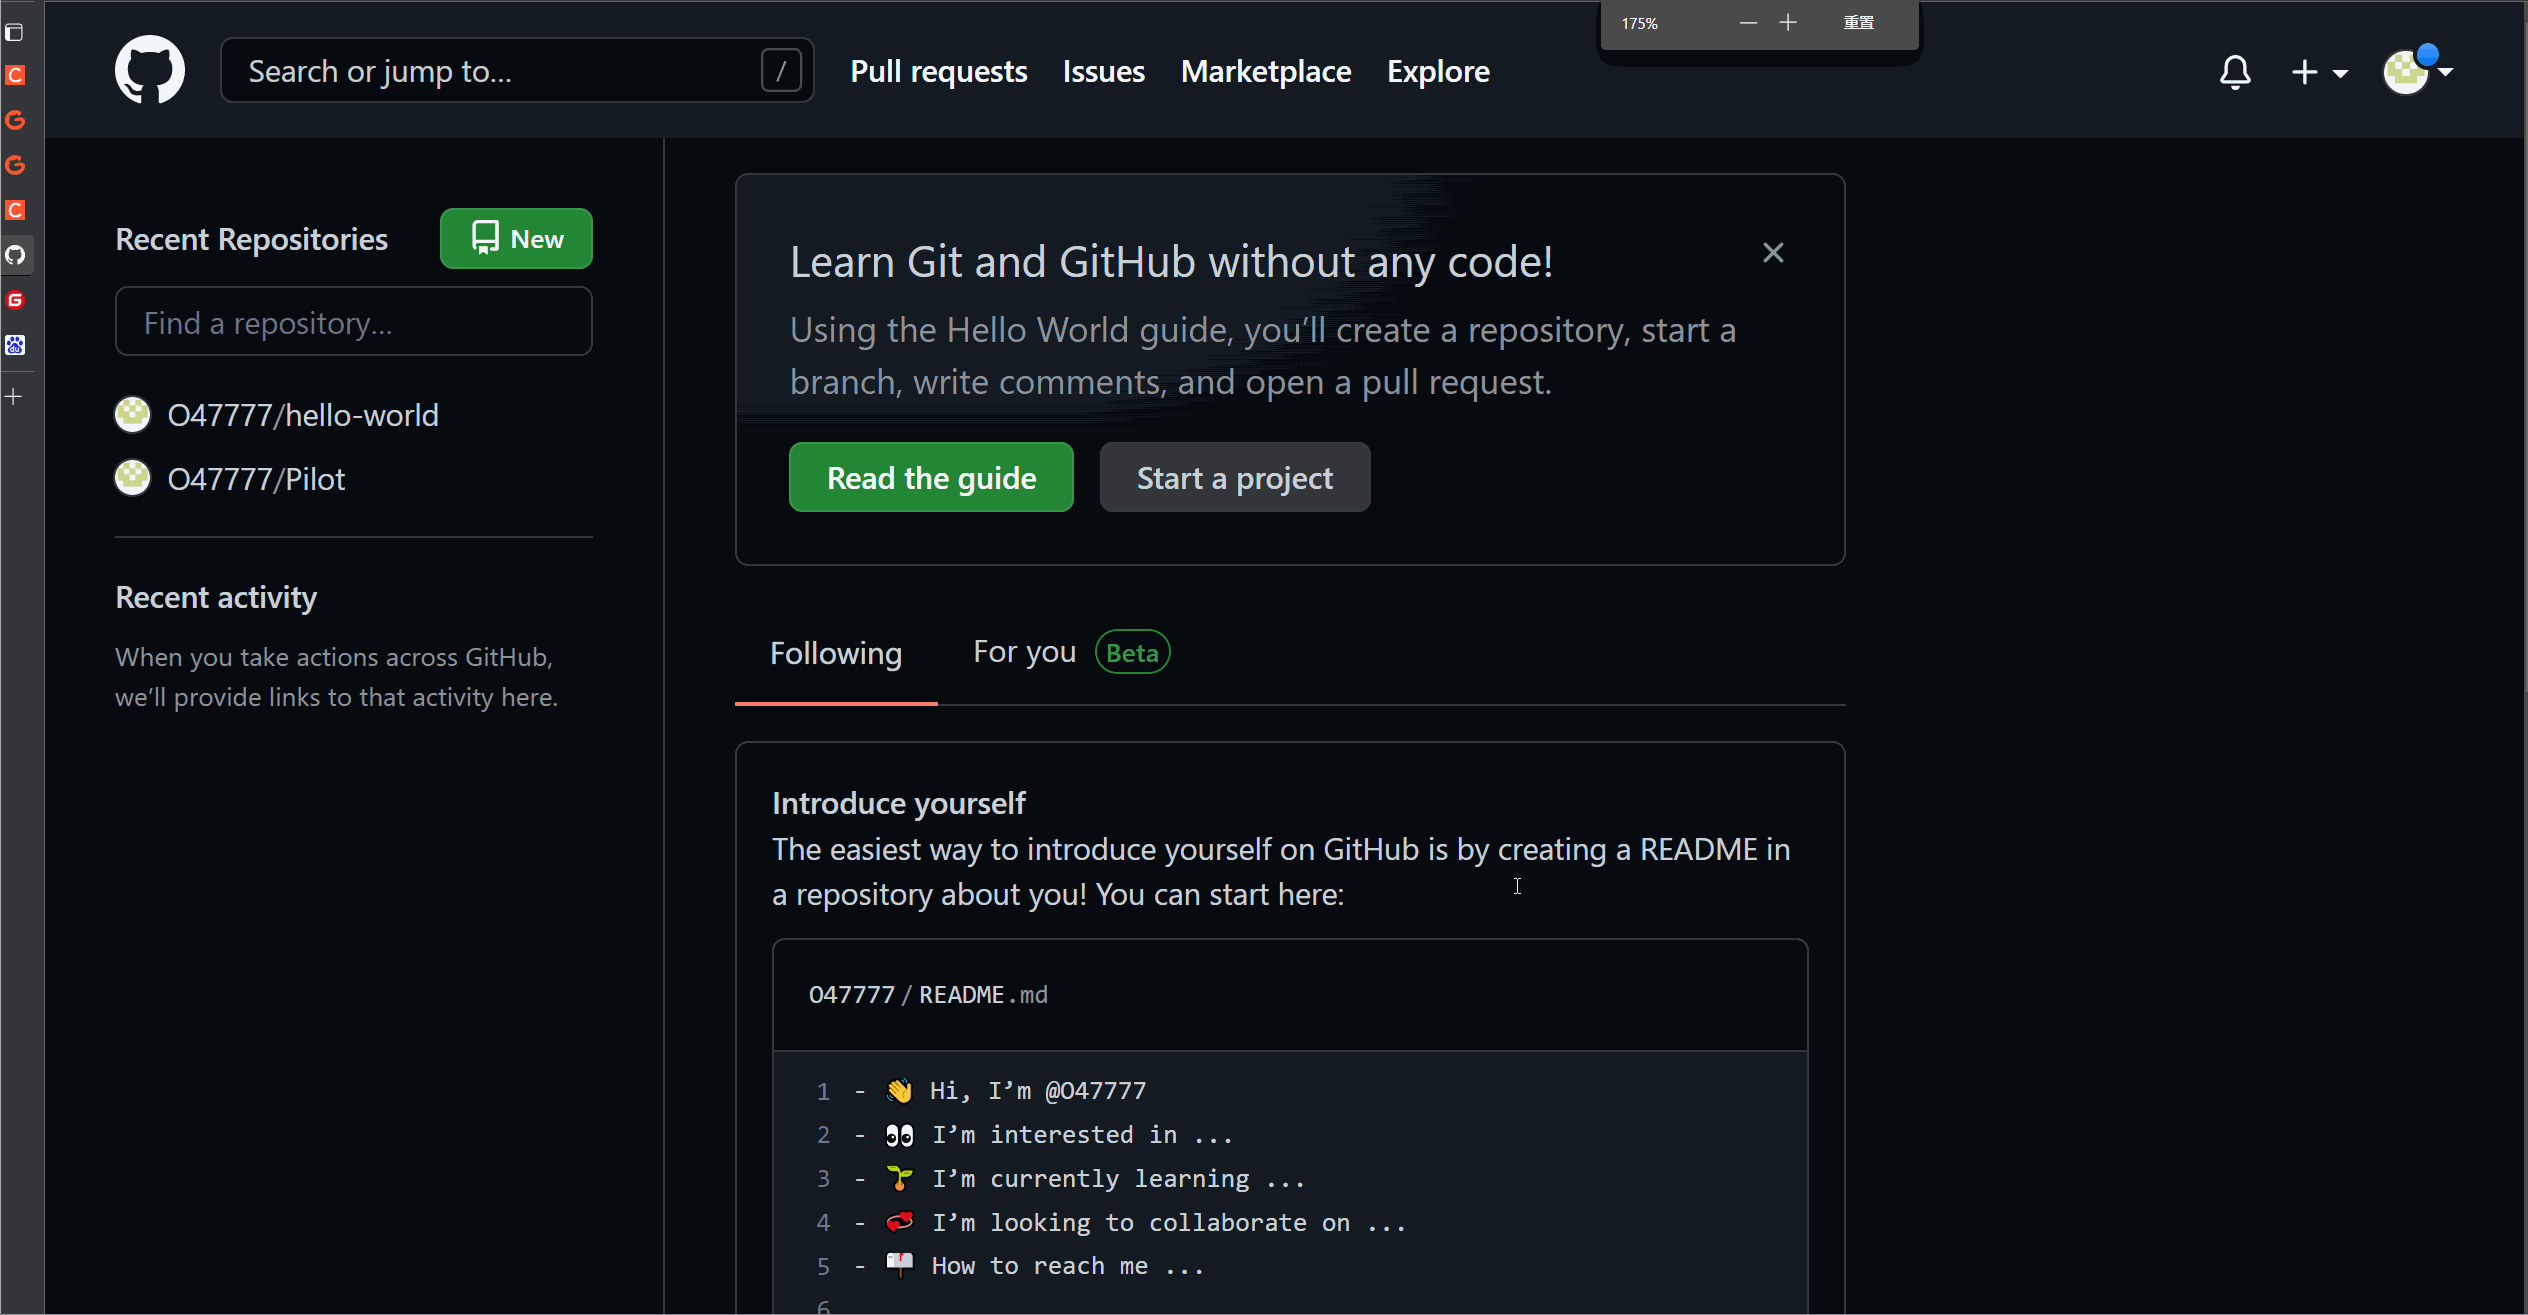The height and width of the screenshot is (1315, 2528).
Task: Open the GitHub Octocat logo home link
Action: 150,70
